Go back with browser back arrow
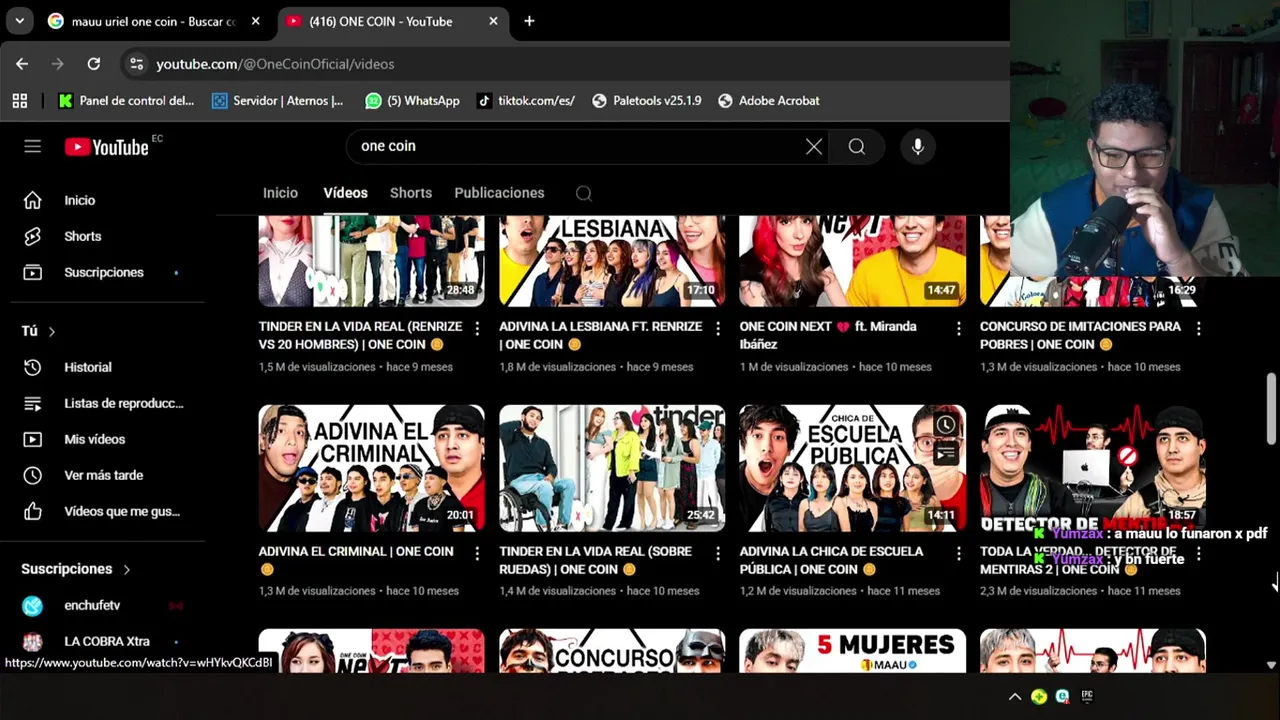1280x720 pixels. click(22, 64)
